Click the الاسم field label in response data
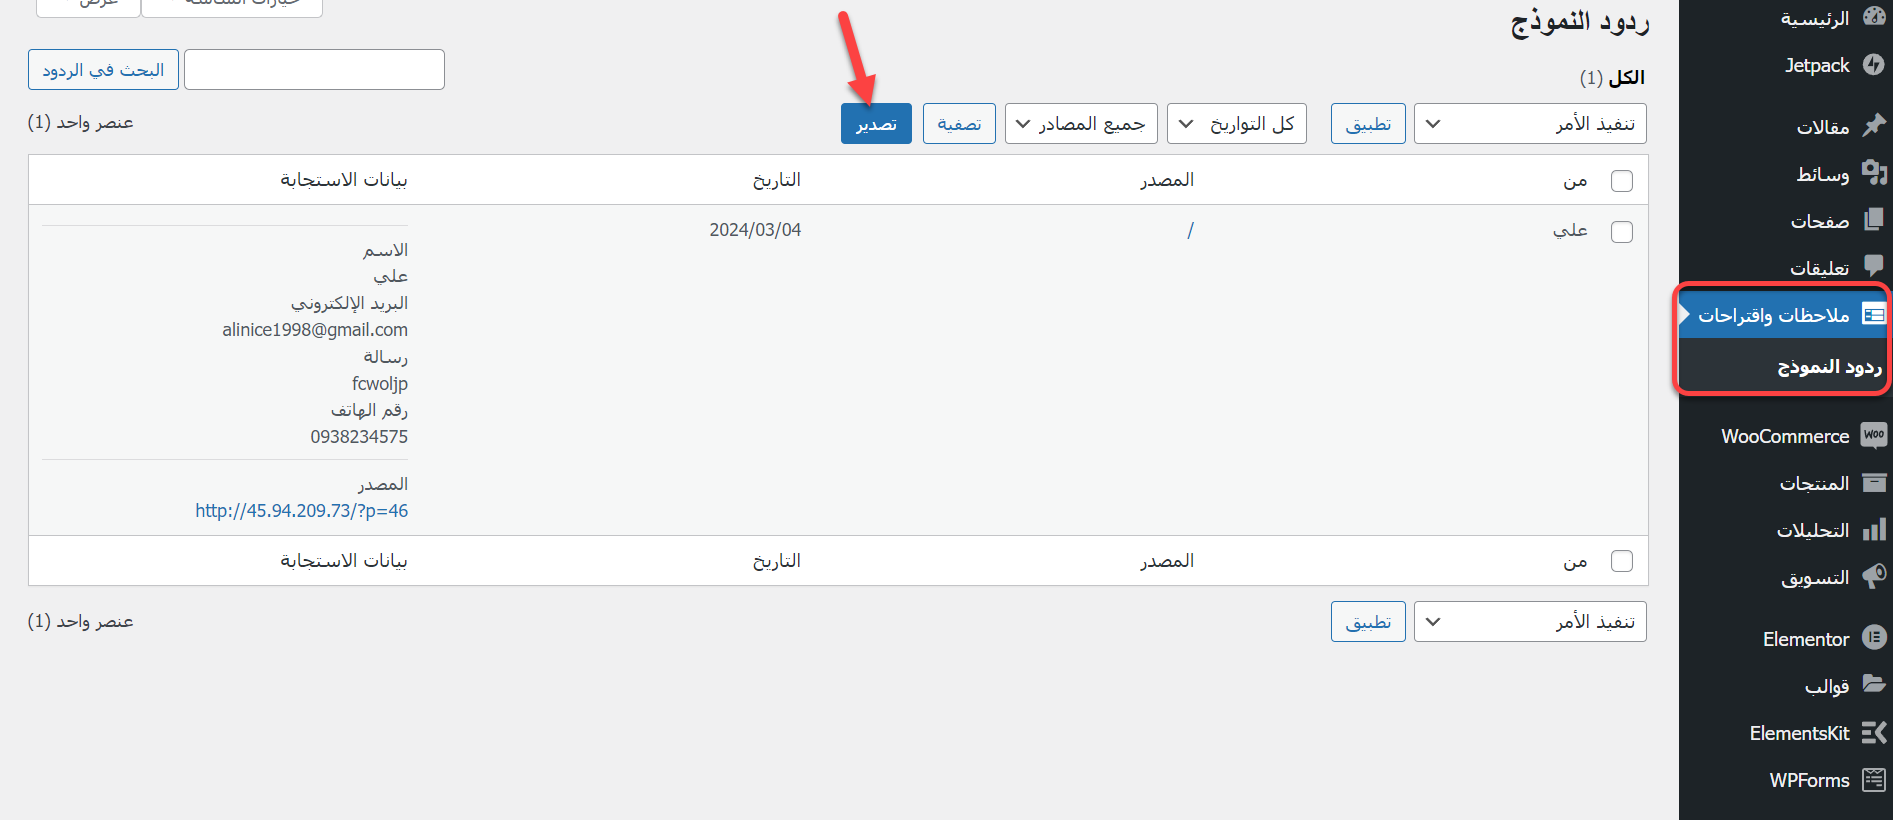The width and height of the screenshot is (1893, 820). (386, 250)
